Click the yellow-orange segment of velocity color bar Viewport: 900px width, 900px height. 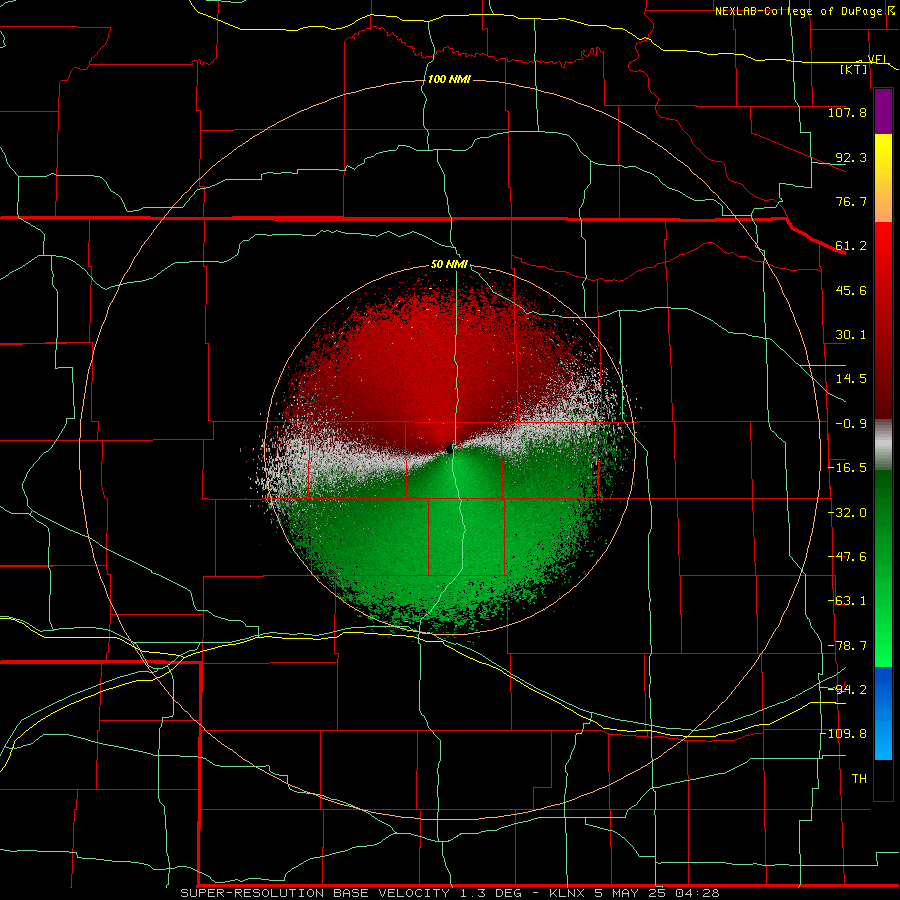pos(883,178)
